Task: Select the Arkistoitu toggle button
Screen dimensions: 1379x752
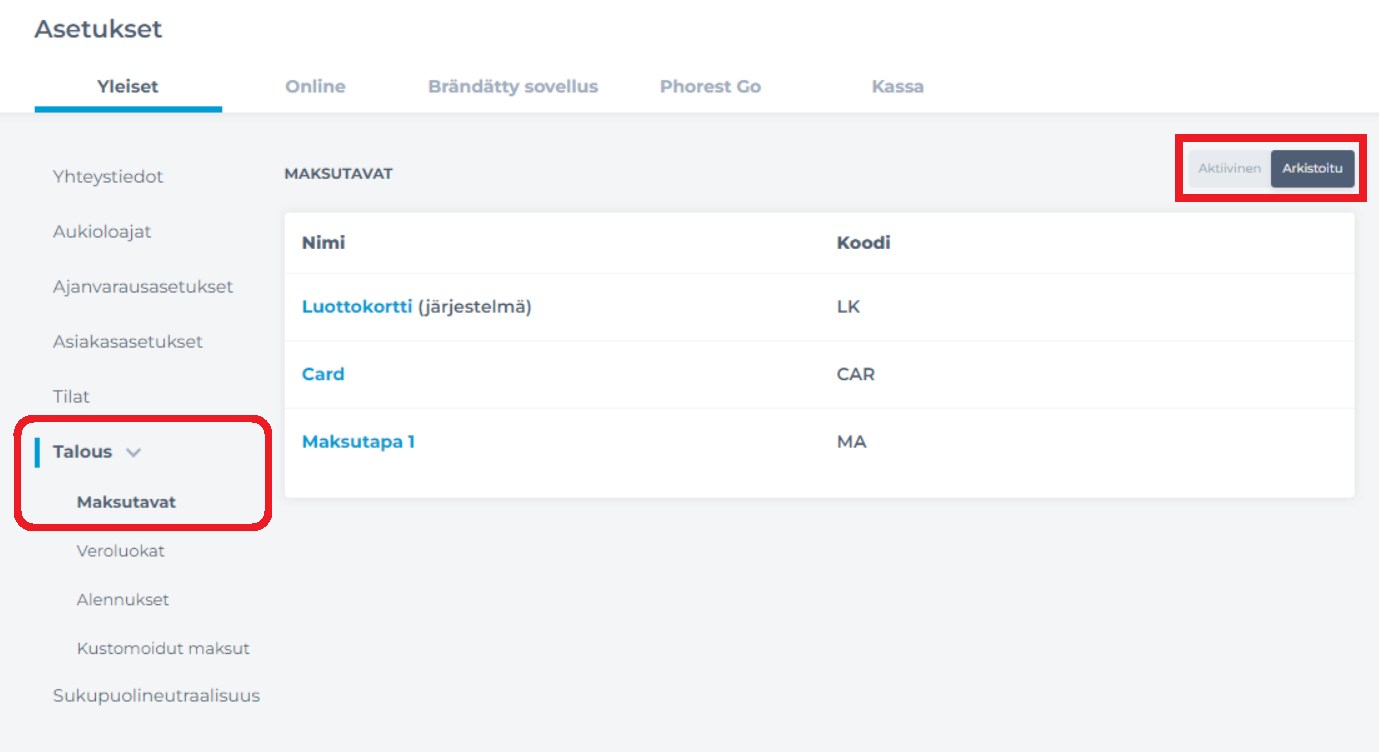Action: tap(1312, 169)
